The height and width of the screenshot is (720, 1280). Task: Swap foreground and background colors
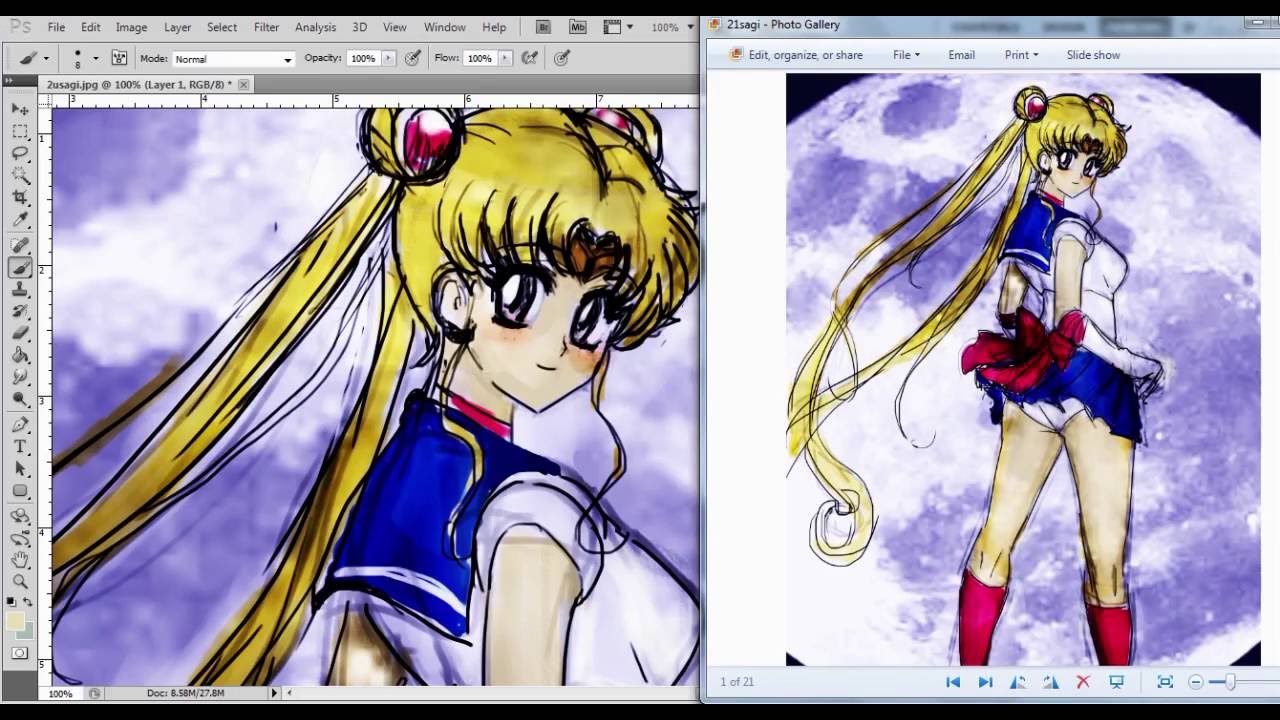[28, 602]
